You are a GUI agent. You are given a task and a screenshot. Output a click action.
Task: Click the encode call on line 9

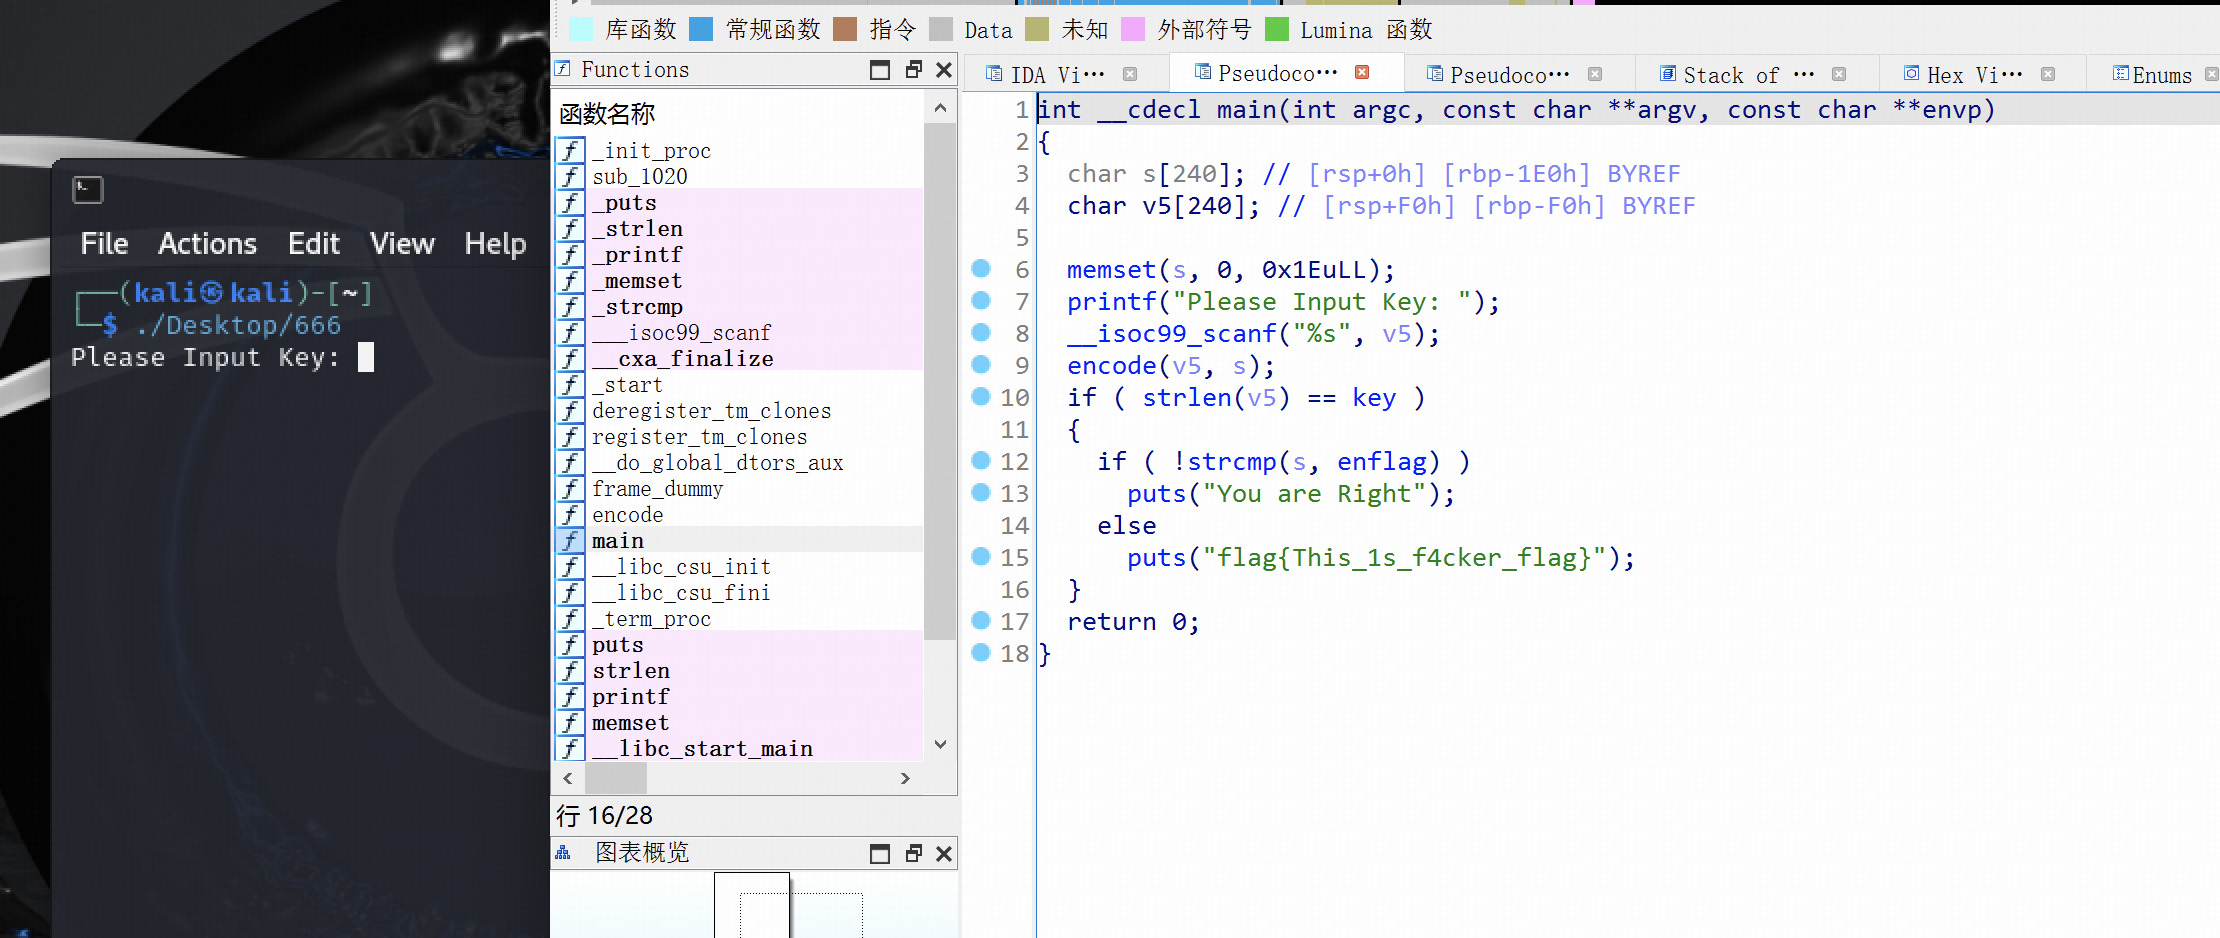(x=1111, y=366)
